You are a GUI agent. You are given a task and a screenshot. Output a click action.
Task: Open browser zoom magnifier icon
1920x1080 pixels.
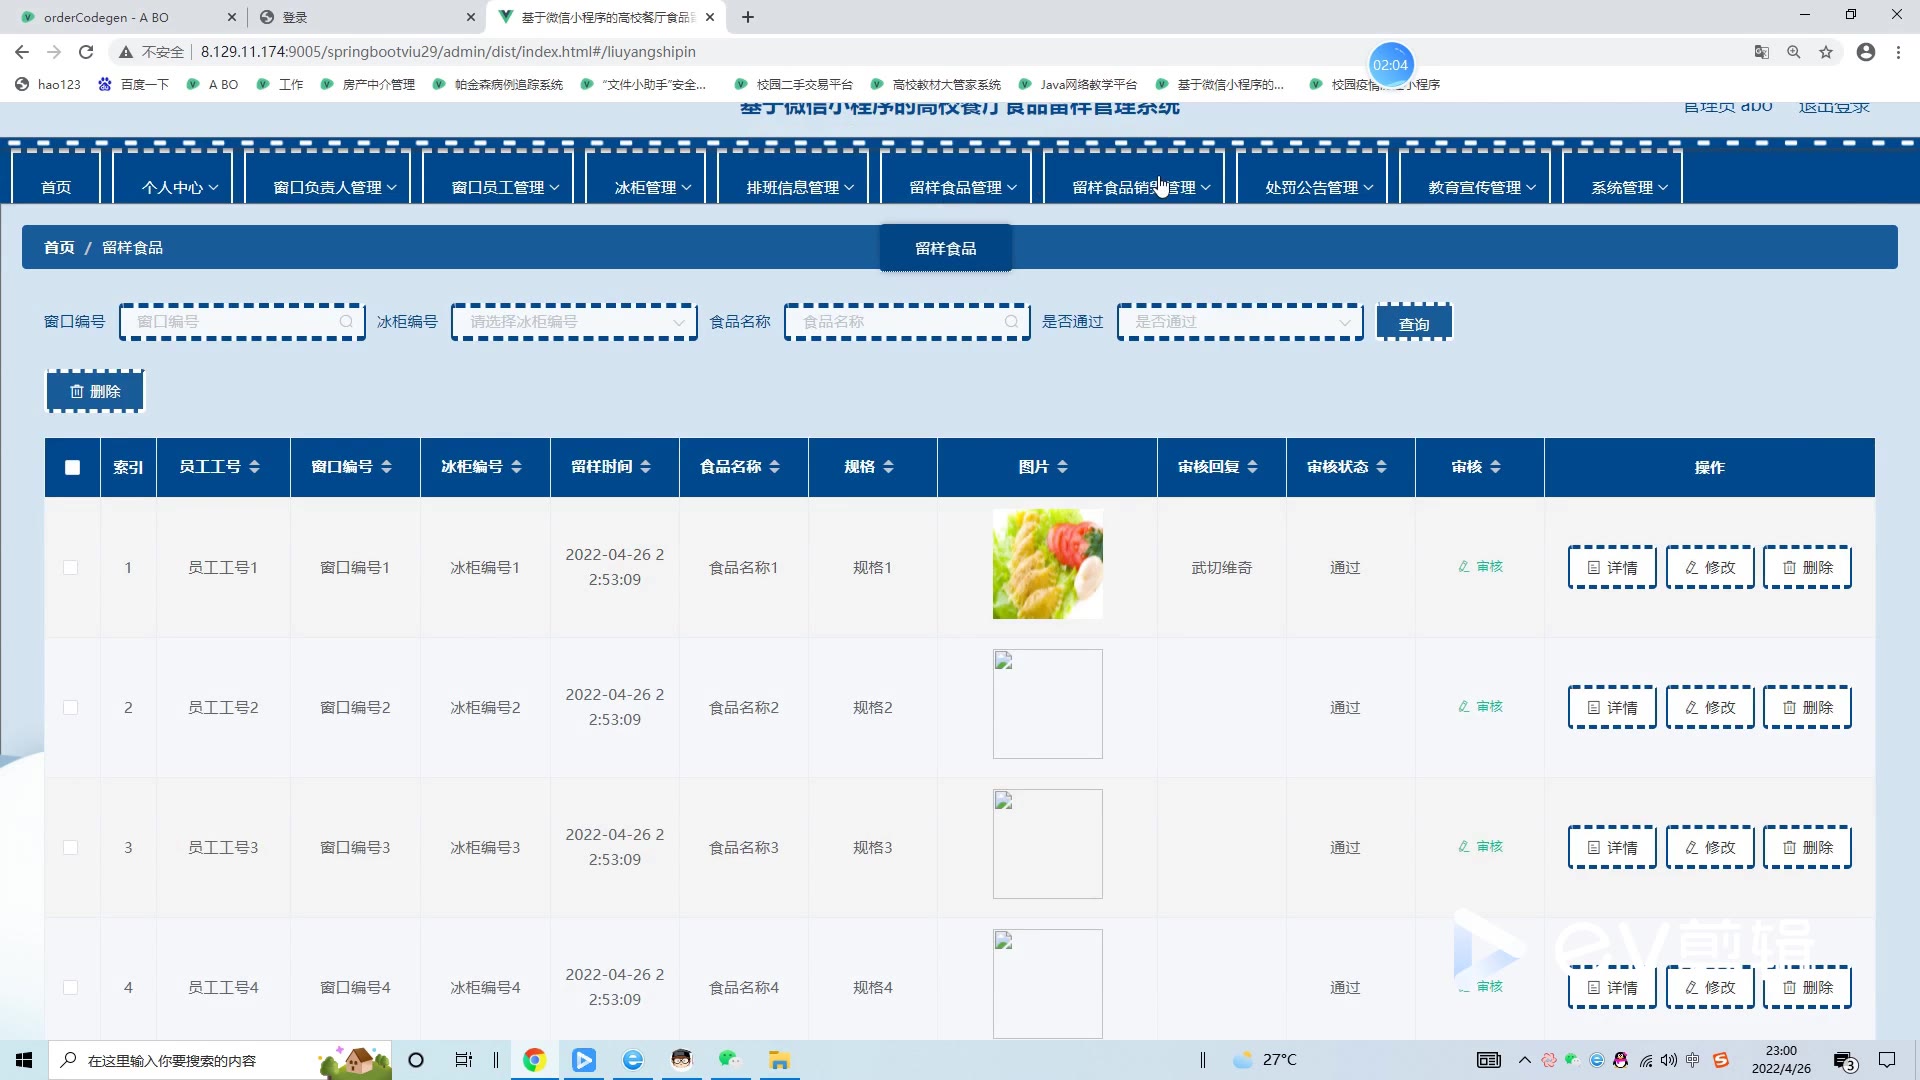tap(1794, 52)
